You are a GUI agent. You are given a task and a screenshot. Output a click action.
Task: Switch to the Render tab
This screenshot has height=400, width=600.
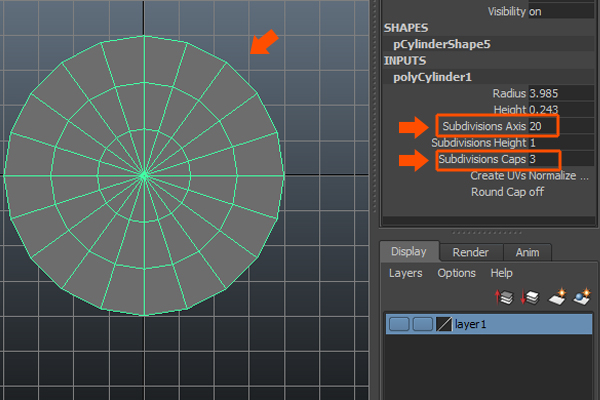coord(470,253)
